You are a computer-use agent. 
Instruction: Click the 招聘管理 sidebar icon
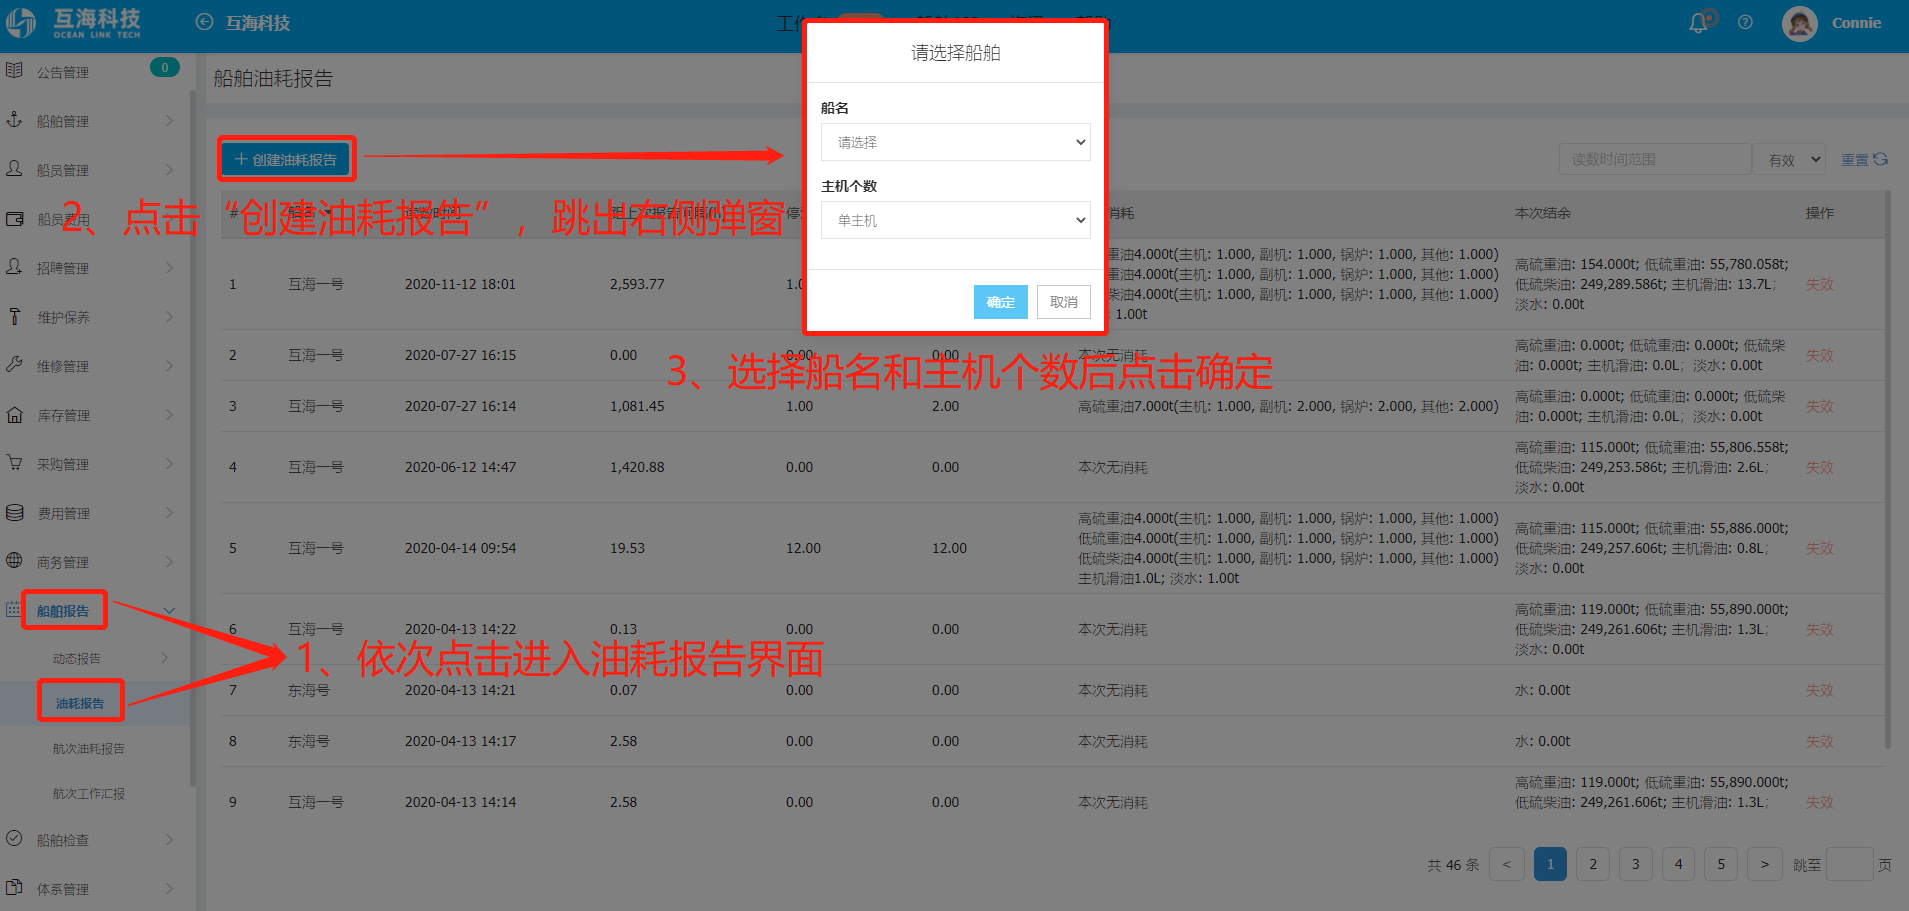pyautogui.click(x=14, y=267)
